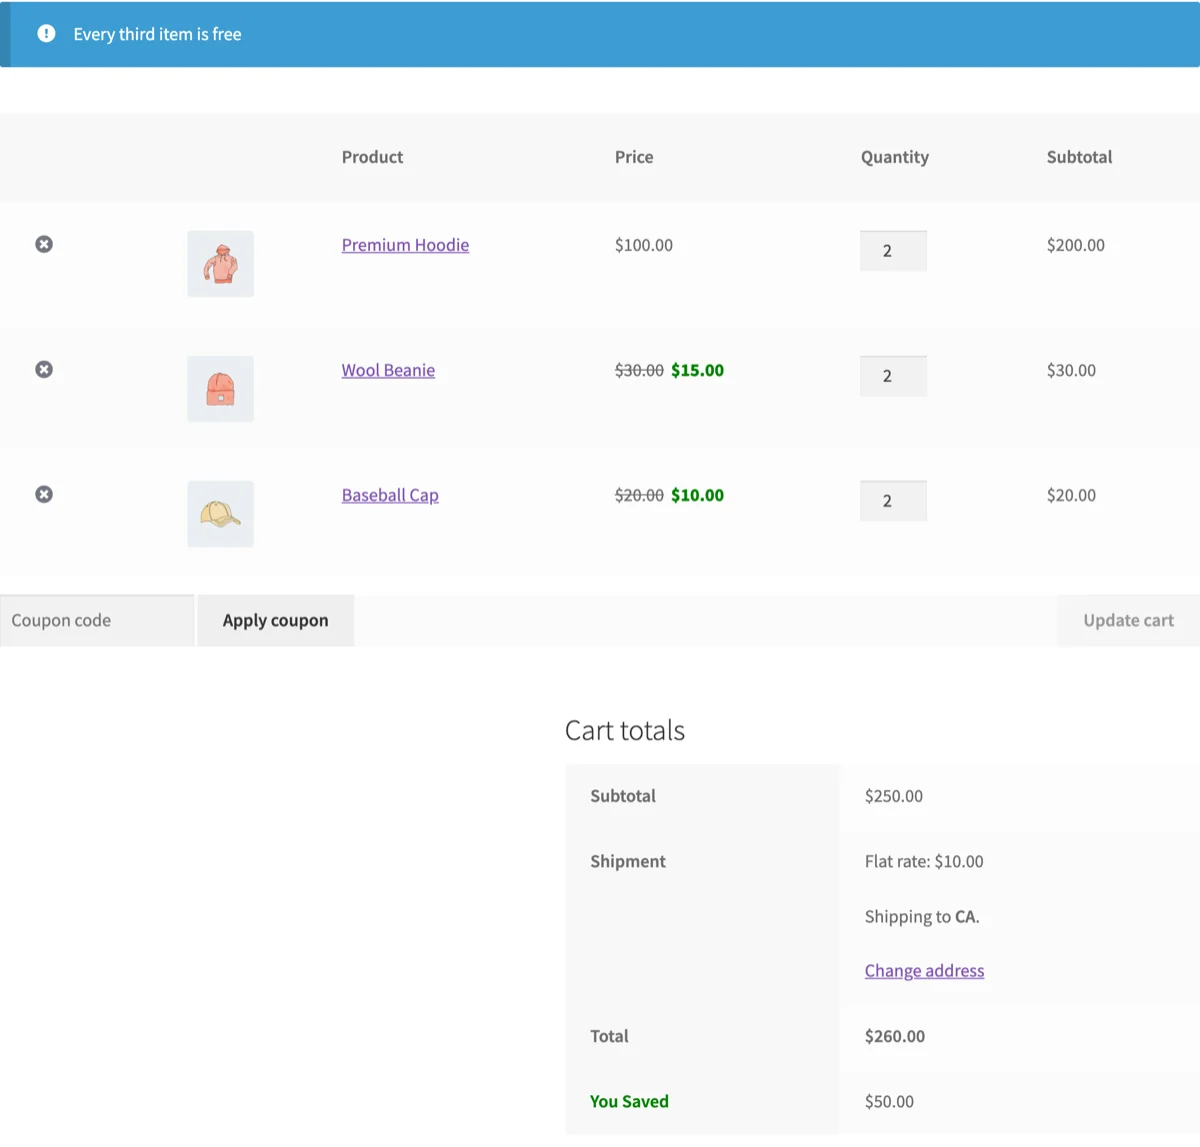1200x1147 pixels.
Task: Click the Shipment label in Cart totals
Action: (x=628, y=861)
